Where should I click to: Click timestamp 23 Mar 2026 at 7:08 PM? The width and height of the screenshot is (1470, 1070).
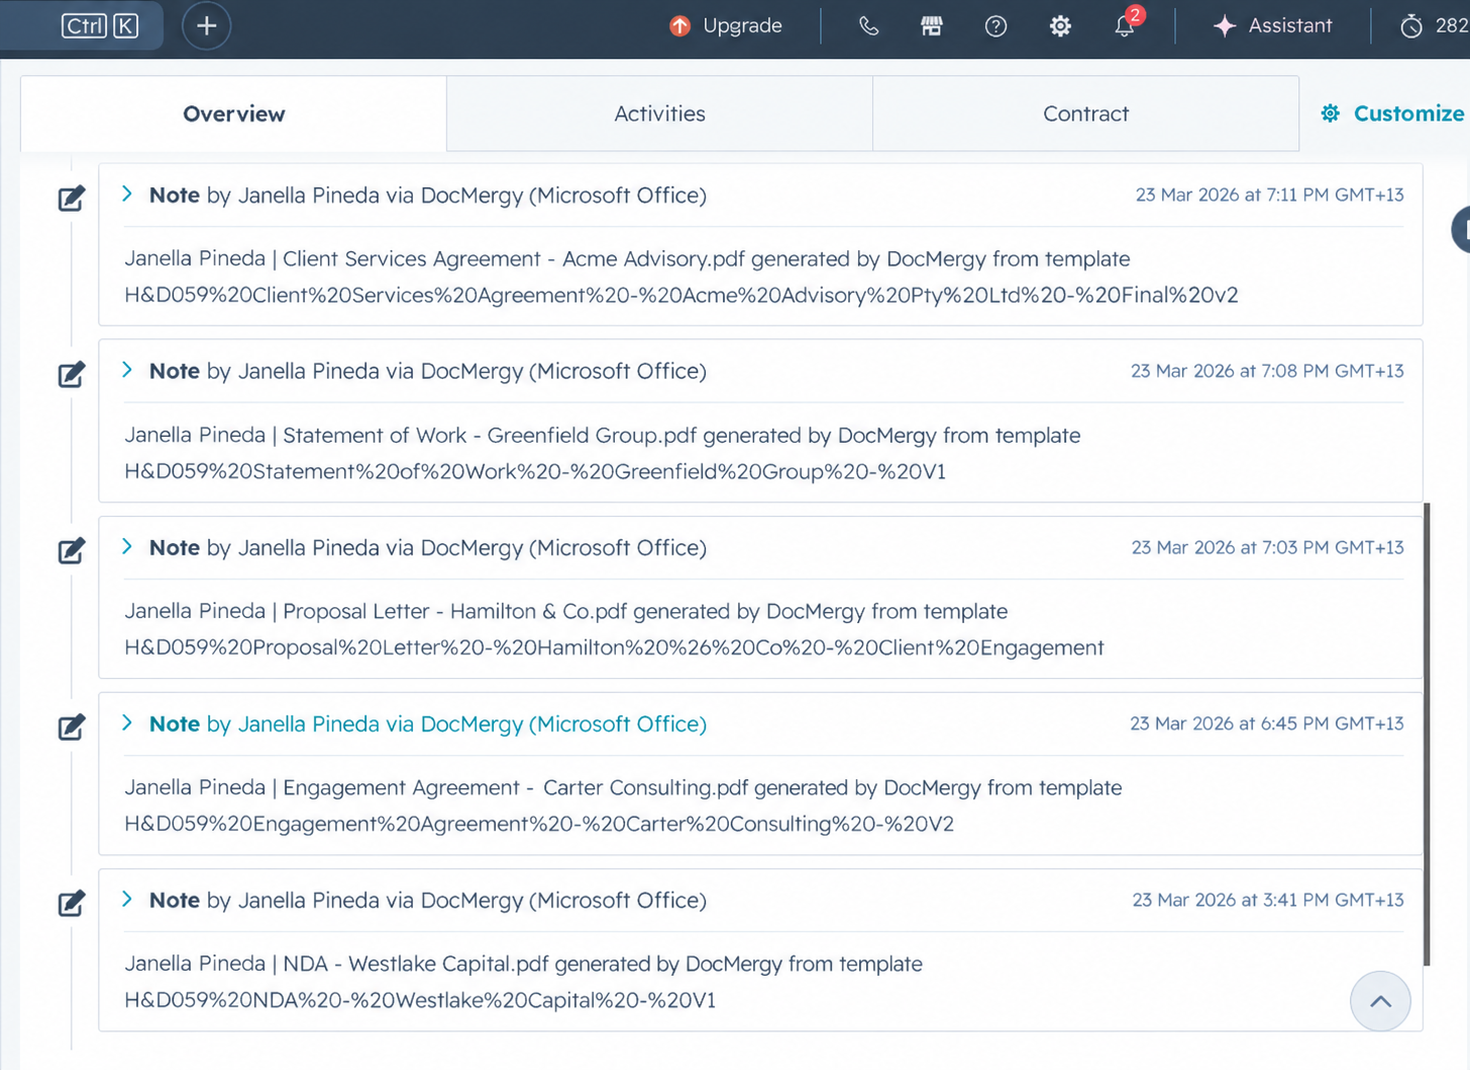point(1267,371)
